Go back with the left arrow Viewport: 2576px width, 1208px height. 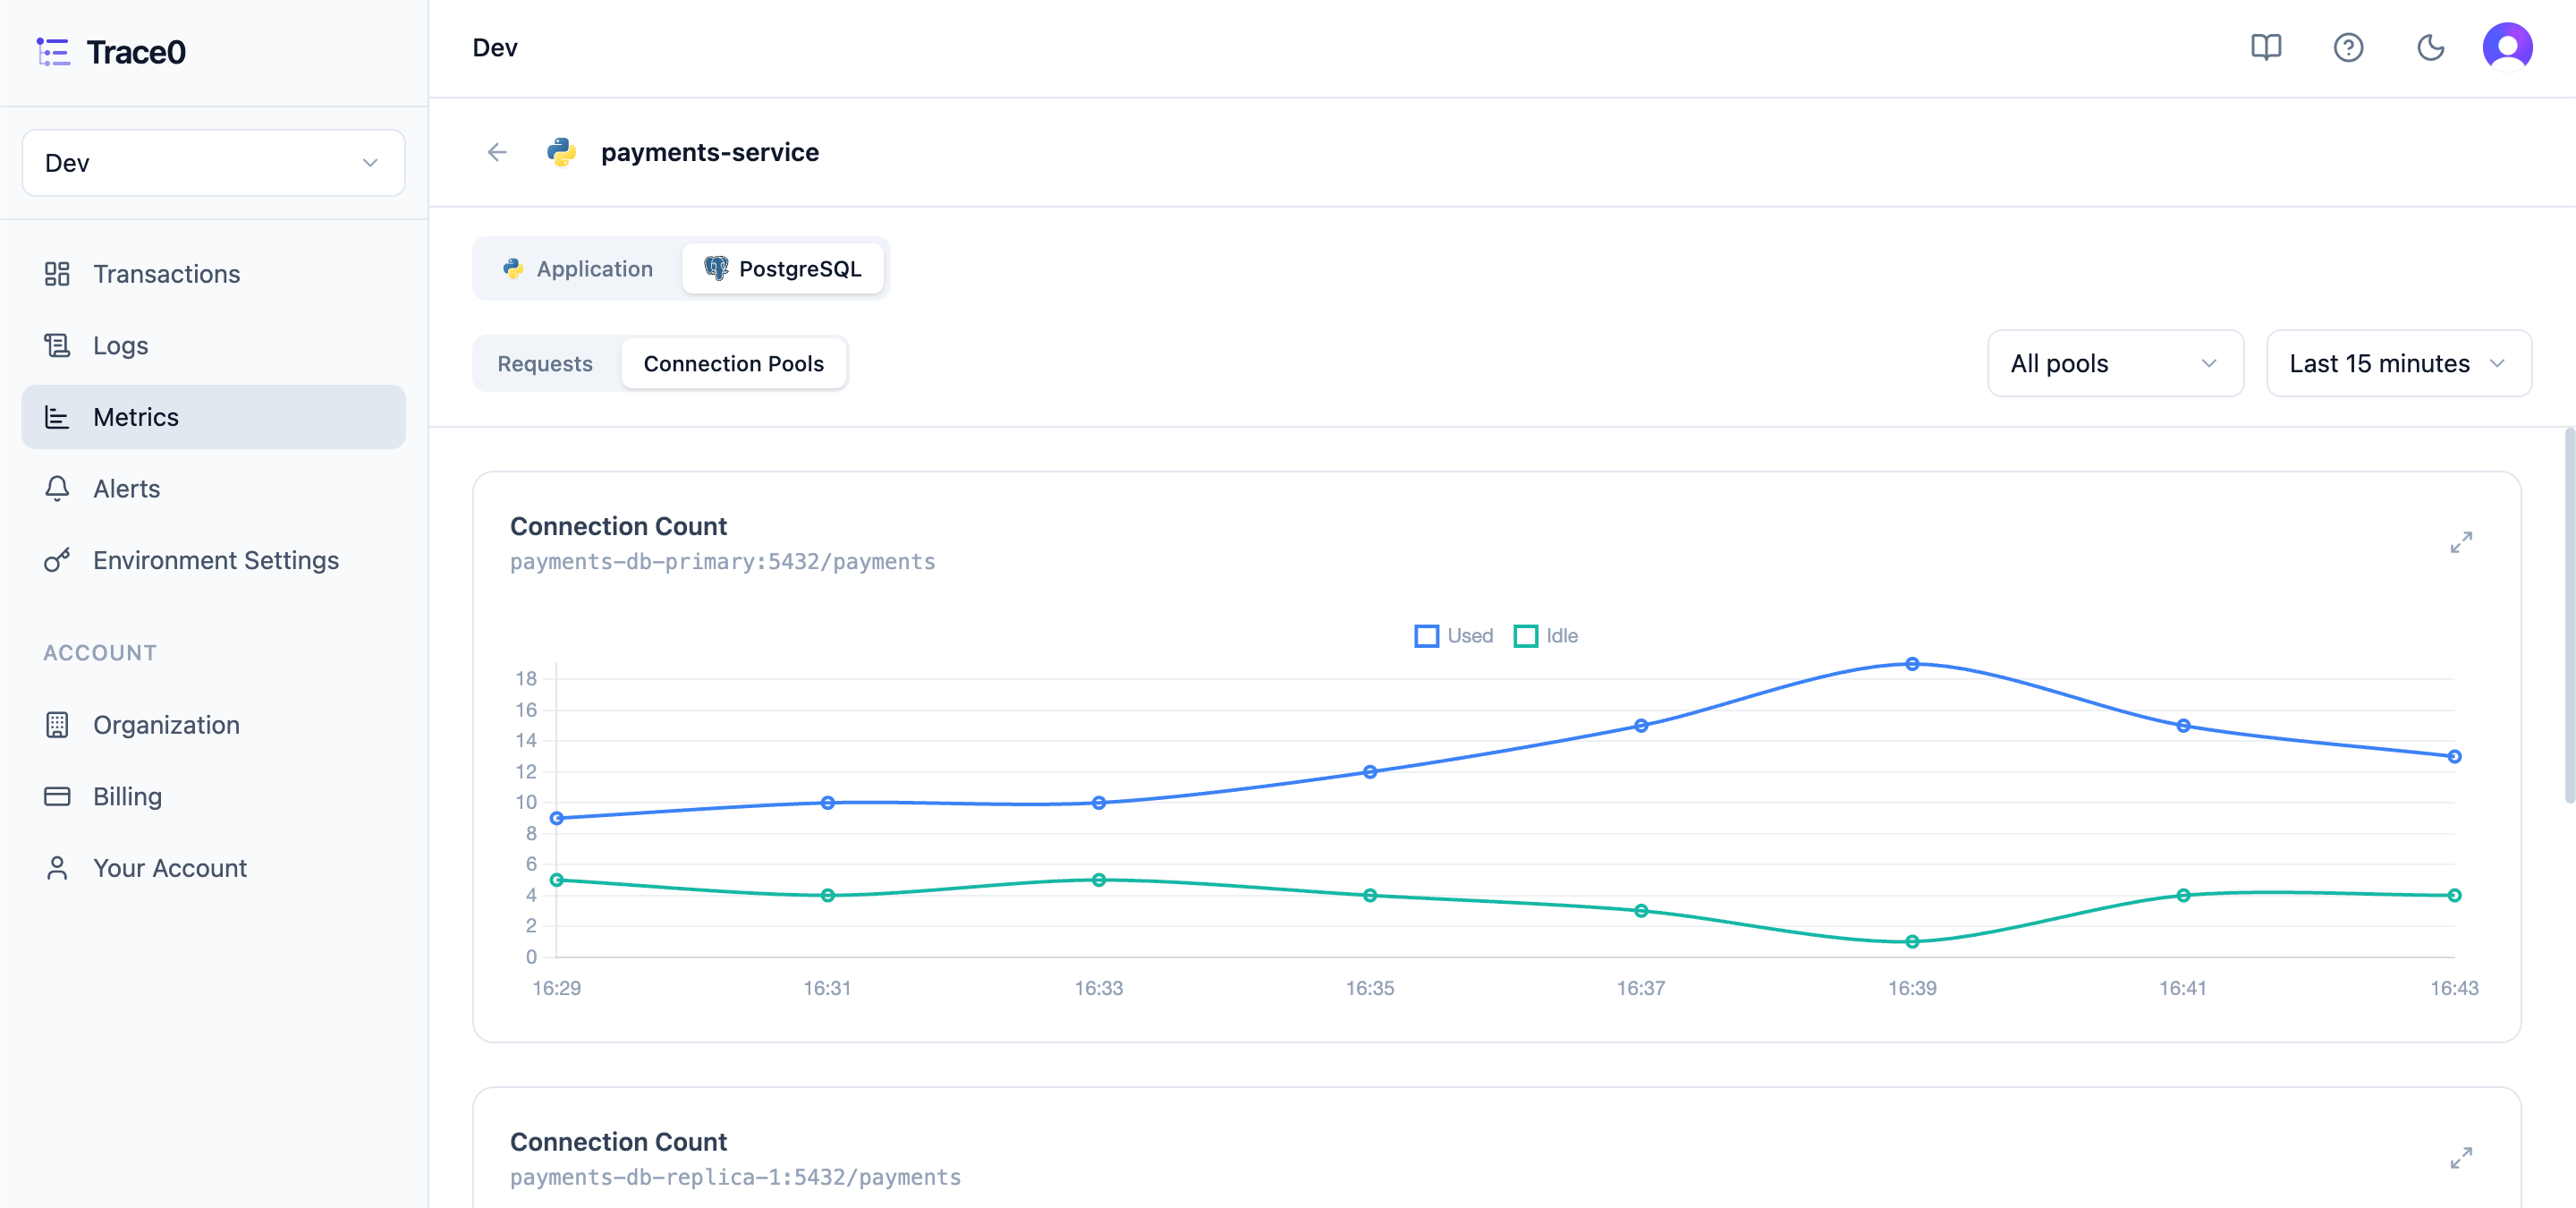click(x=497, y=152)
